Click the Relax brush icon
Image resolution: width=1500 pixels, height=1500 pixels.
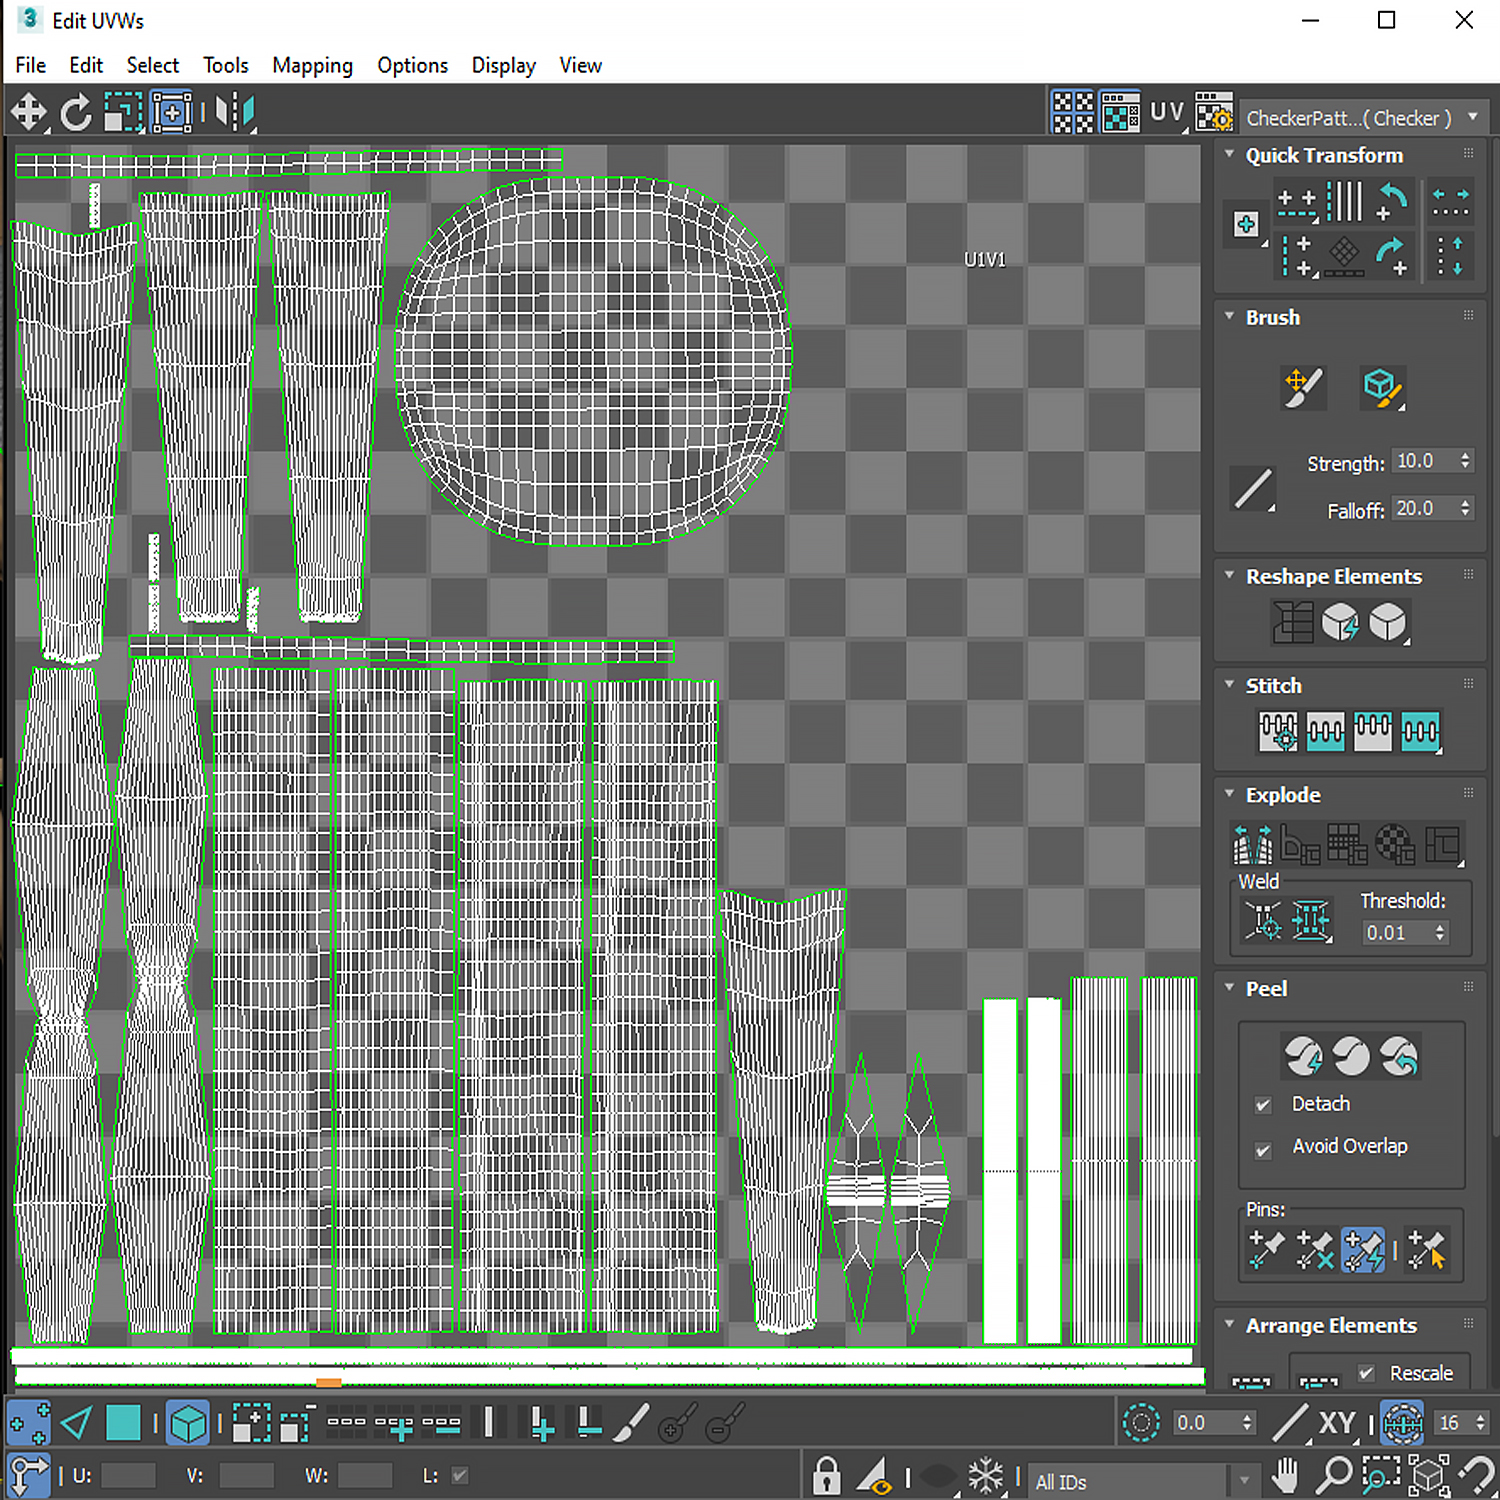1382,388
